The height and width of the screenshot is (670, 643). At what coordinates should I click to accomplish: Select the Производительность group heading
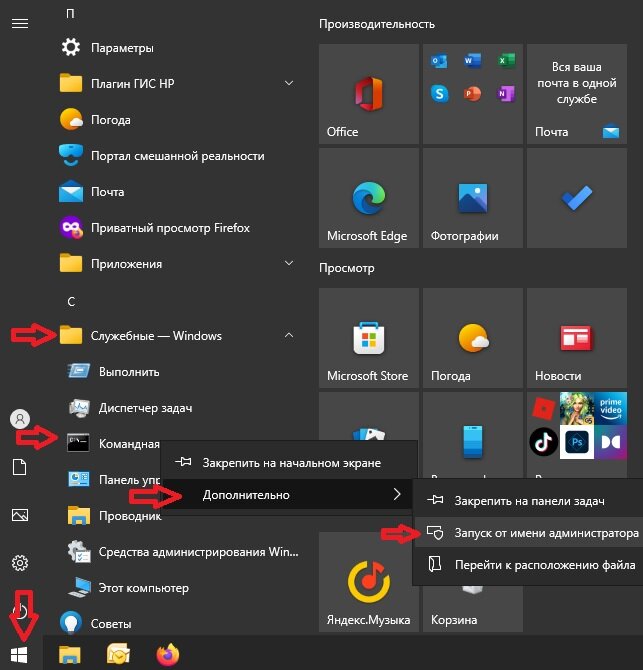[x=377, y=24]
